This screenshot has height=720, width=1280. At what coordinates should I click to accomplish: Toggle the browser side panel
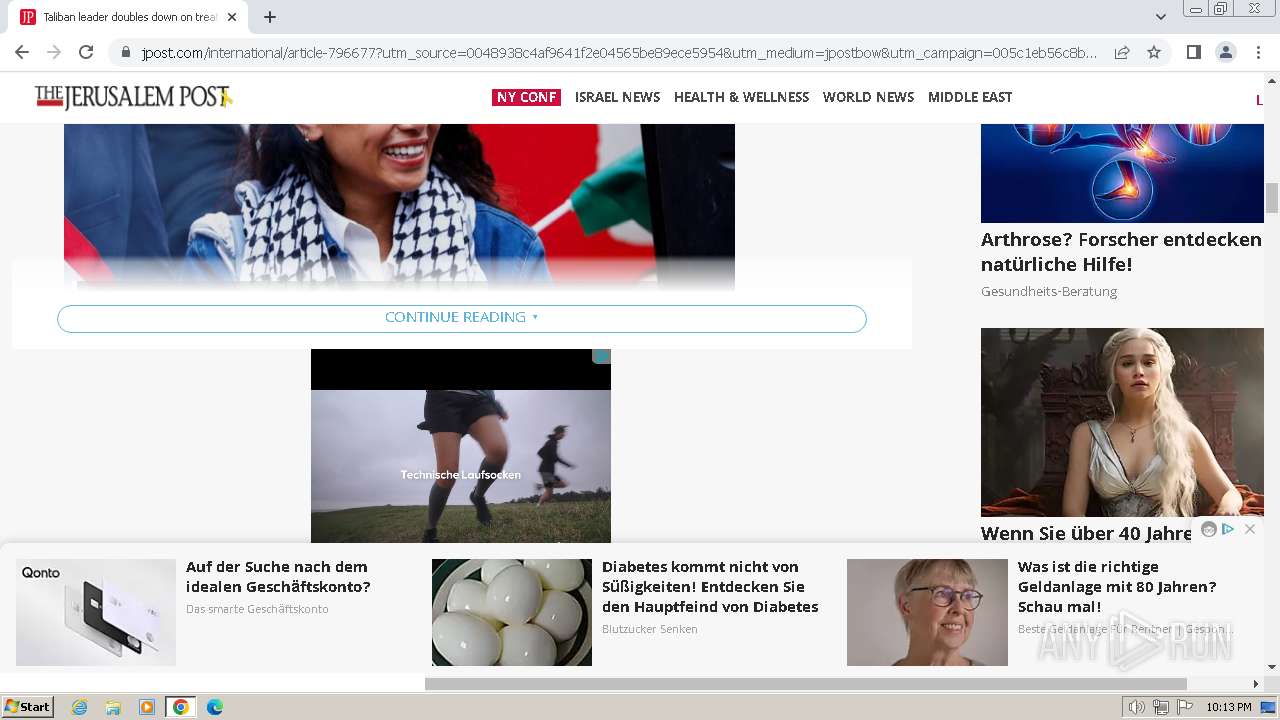1193,53
